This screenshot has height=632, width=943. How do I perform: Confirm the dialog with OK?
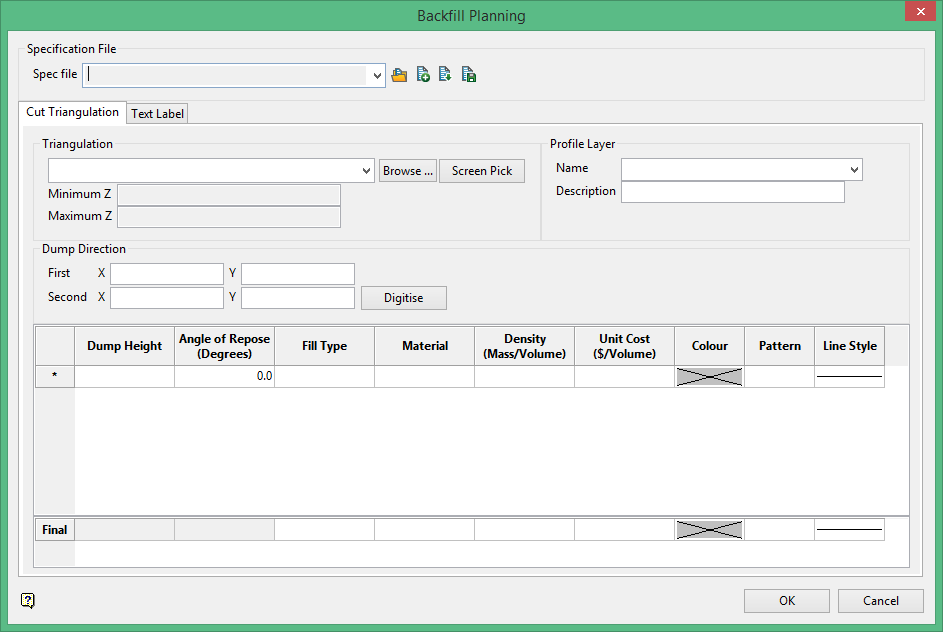pos(787,601)
